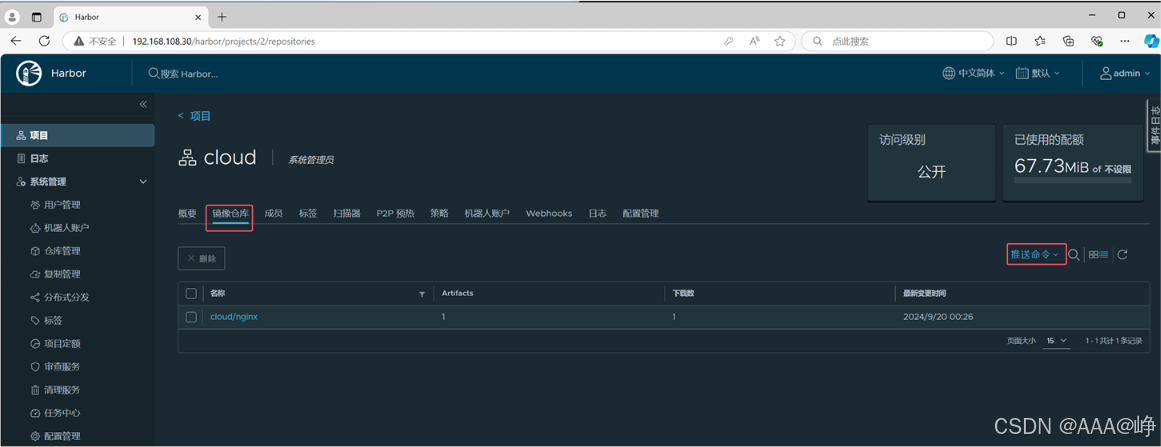Collapse the Harbor sidebar with the double chevron
The image size is (1161, 447).
pyautogui.click(x=144, y=104)
